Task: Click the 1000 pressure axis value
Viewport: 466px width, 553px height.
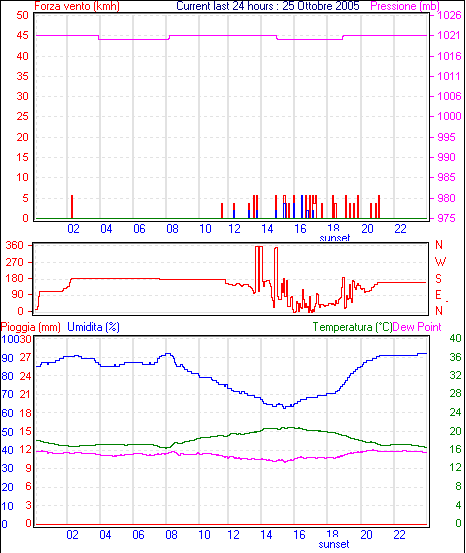Action: [x=449, y=116]
